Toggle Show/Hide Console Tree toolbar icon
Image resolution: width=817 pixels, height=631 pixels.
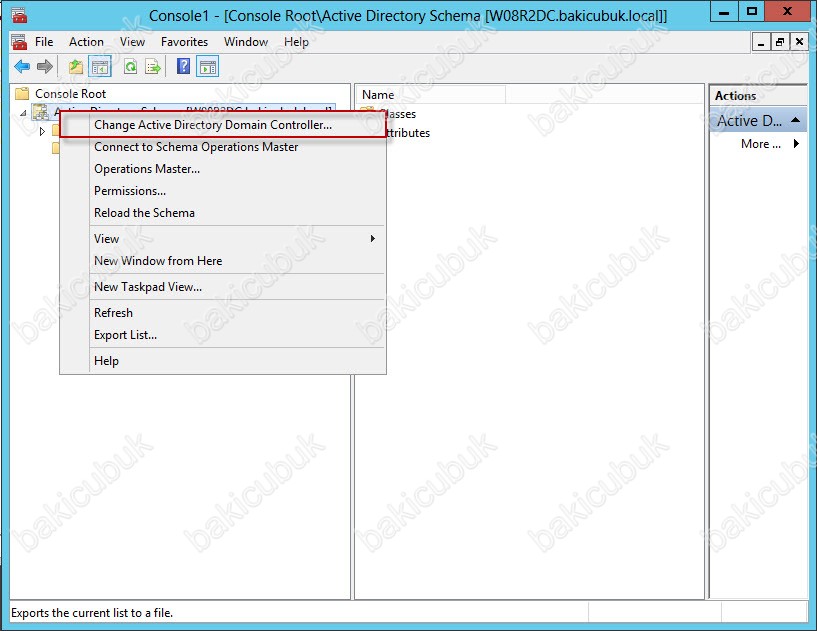point(100,67)
